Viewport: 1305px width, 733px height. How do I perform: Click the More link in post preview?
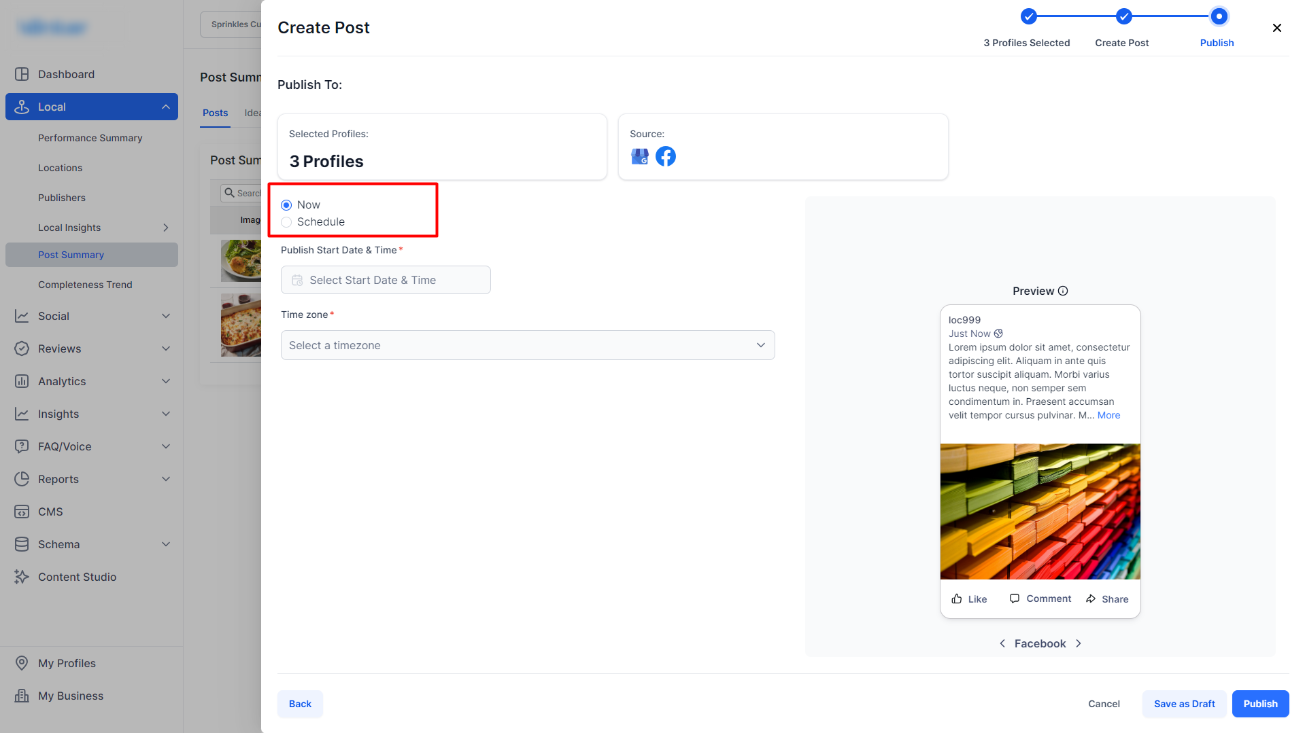click(1108, 415)
